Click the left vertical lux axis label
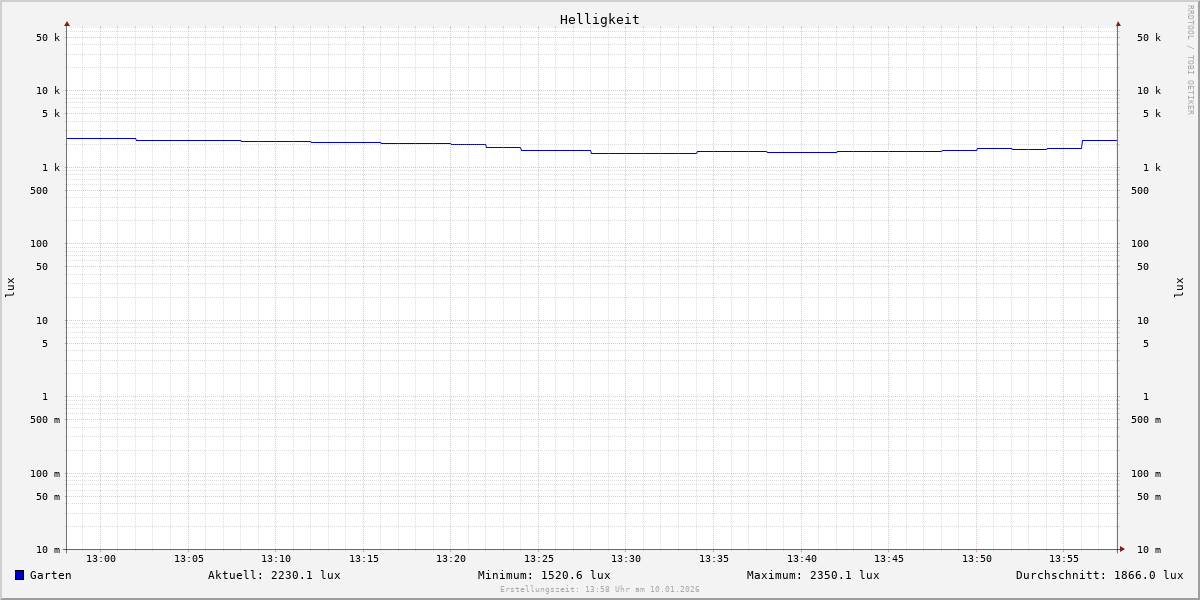The height and width of the screenshot is (600, 1200). 10,287
